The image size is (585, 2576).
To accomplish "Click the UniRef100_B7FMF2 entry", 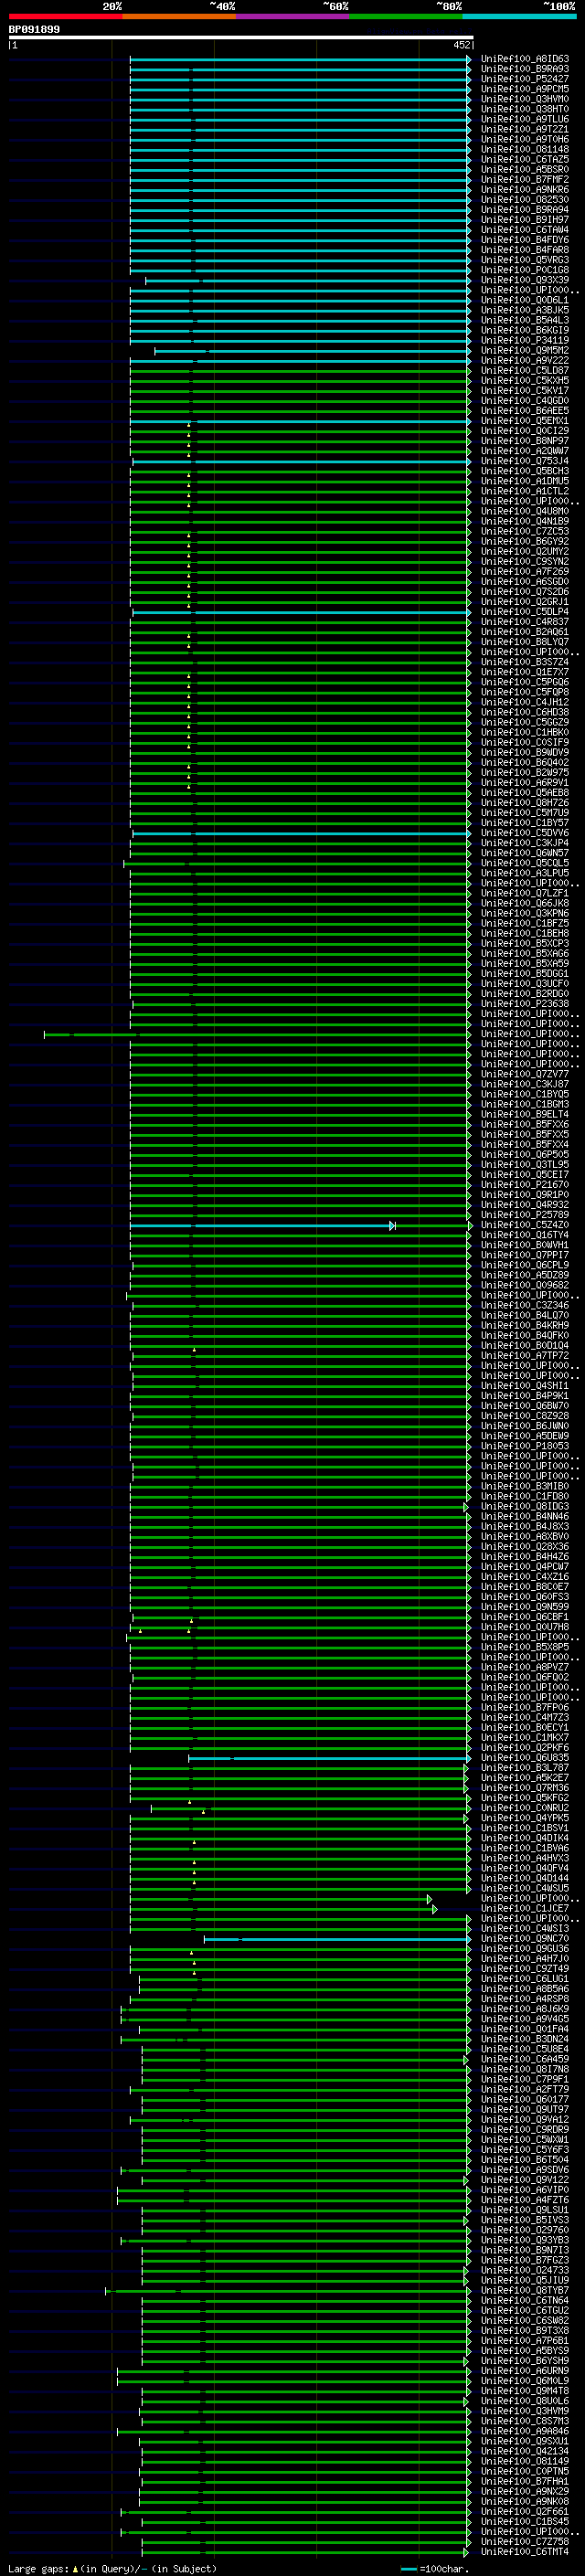I will (x=525, y=180).
